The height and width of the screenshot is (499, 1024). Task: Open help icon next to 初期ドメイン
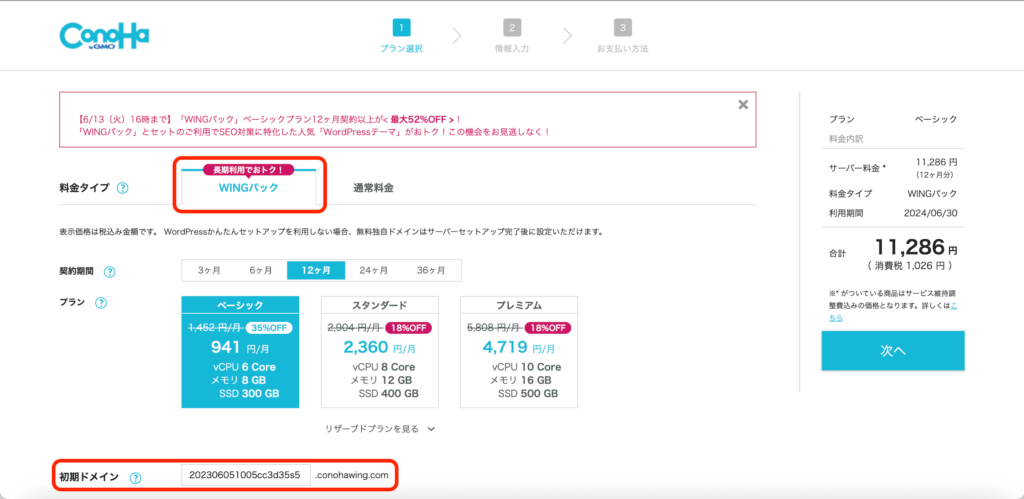point(135,477)
